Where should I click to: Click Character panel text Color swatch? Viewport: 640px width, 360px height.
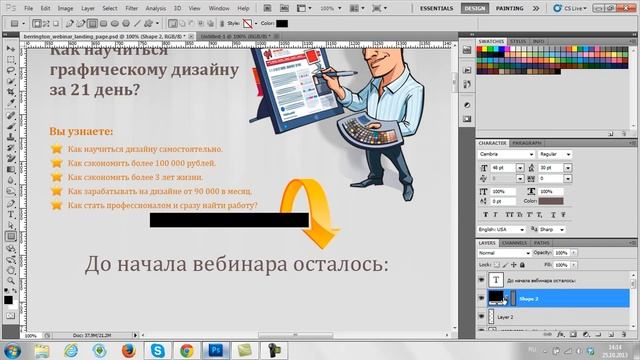coord(551,201)
